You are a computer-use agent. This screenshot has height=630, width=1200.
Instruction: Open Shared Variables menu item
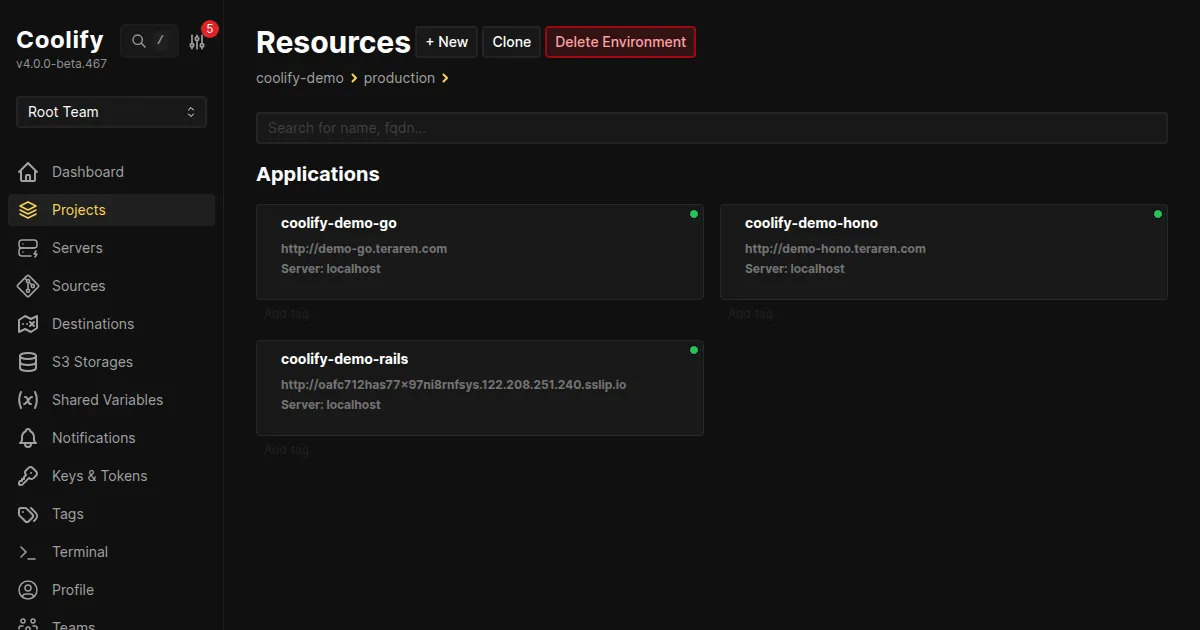[x=107, y=400]
